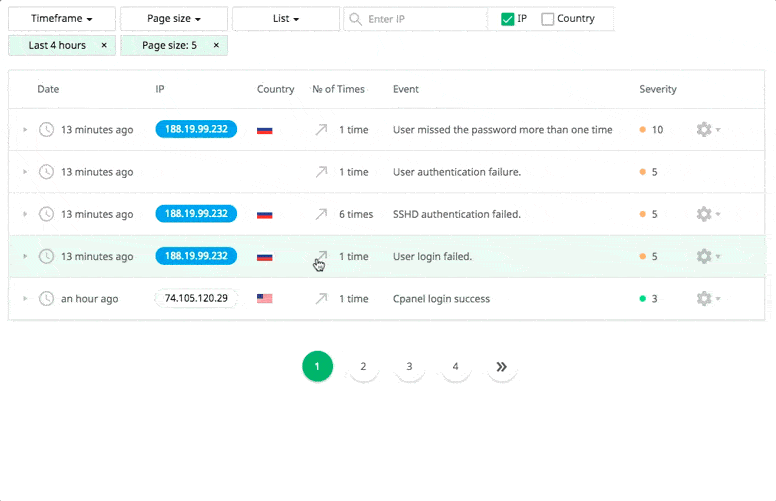Screen dimensions: 776x501
Task: Click IP 74.105.120.29 badge
Action: click(196, 299)
